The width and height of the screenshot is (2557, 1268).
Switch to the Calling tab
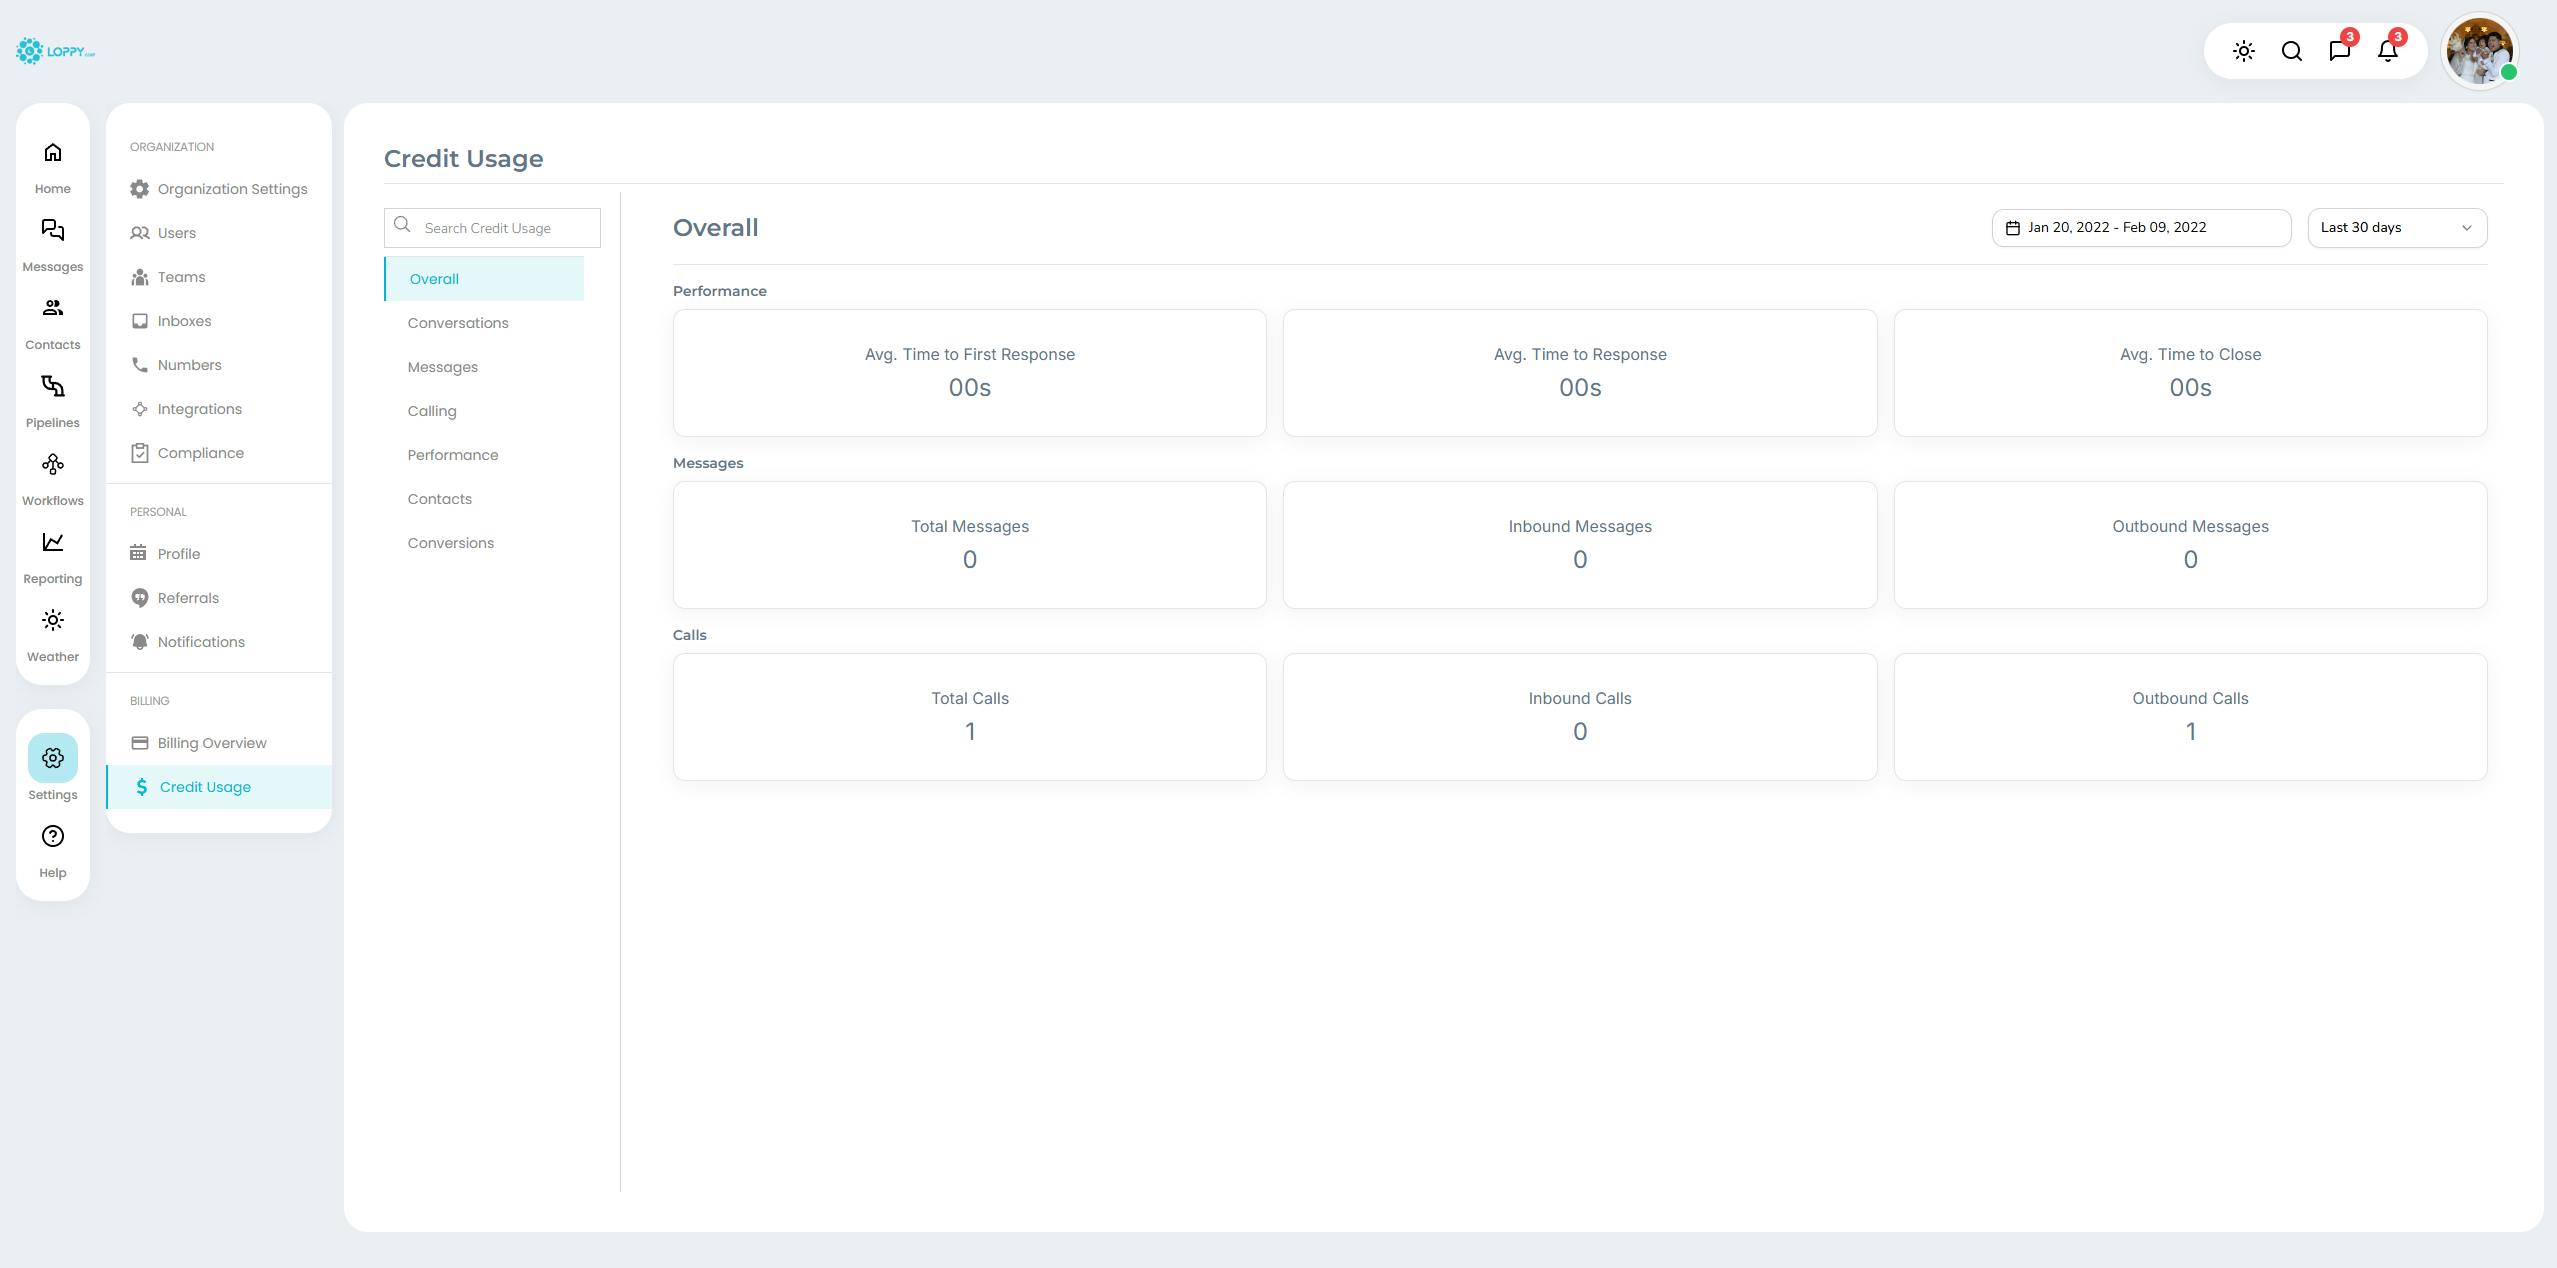point(432,411)
